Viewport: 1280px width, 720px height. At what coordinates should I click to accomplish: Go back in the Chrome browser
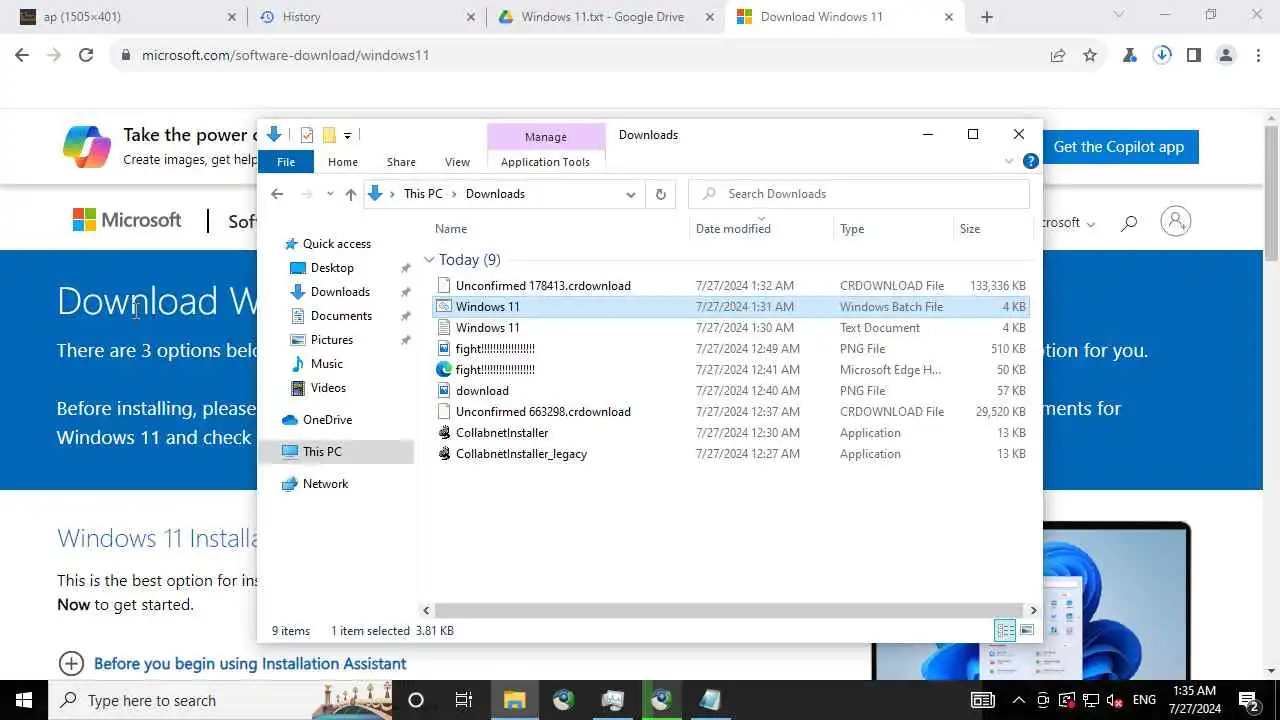tap(22, 55)
